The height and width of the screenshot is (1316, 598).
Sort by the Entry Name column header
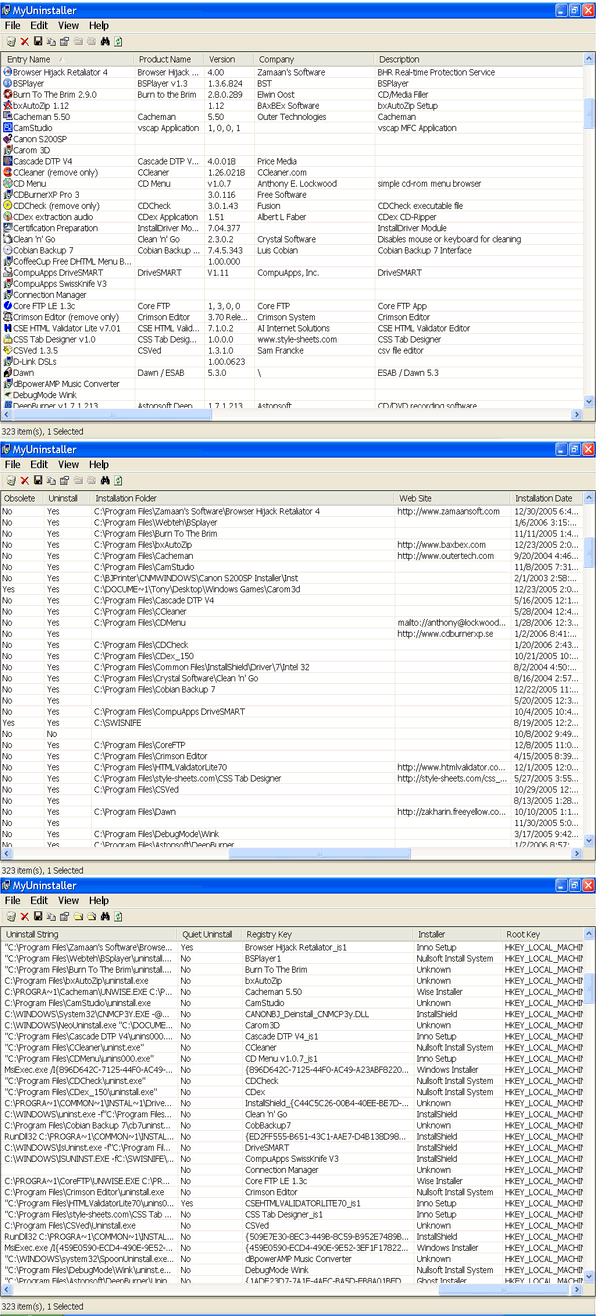pyautogui.click(x=68, y=60)
